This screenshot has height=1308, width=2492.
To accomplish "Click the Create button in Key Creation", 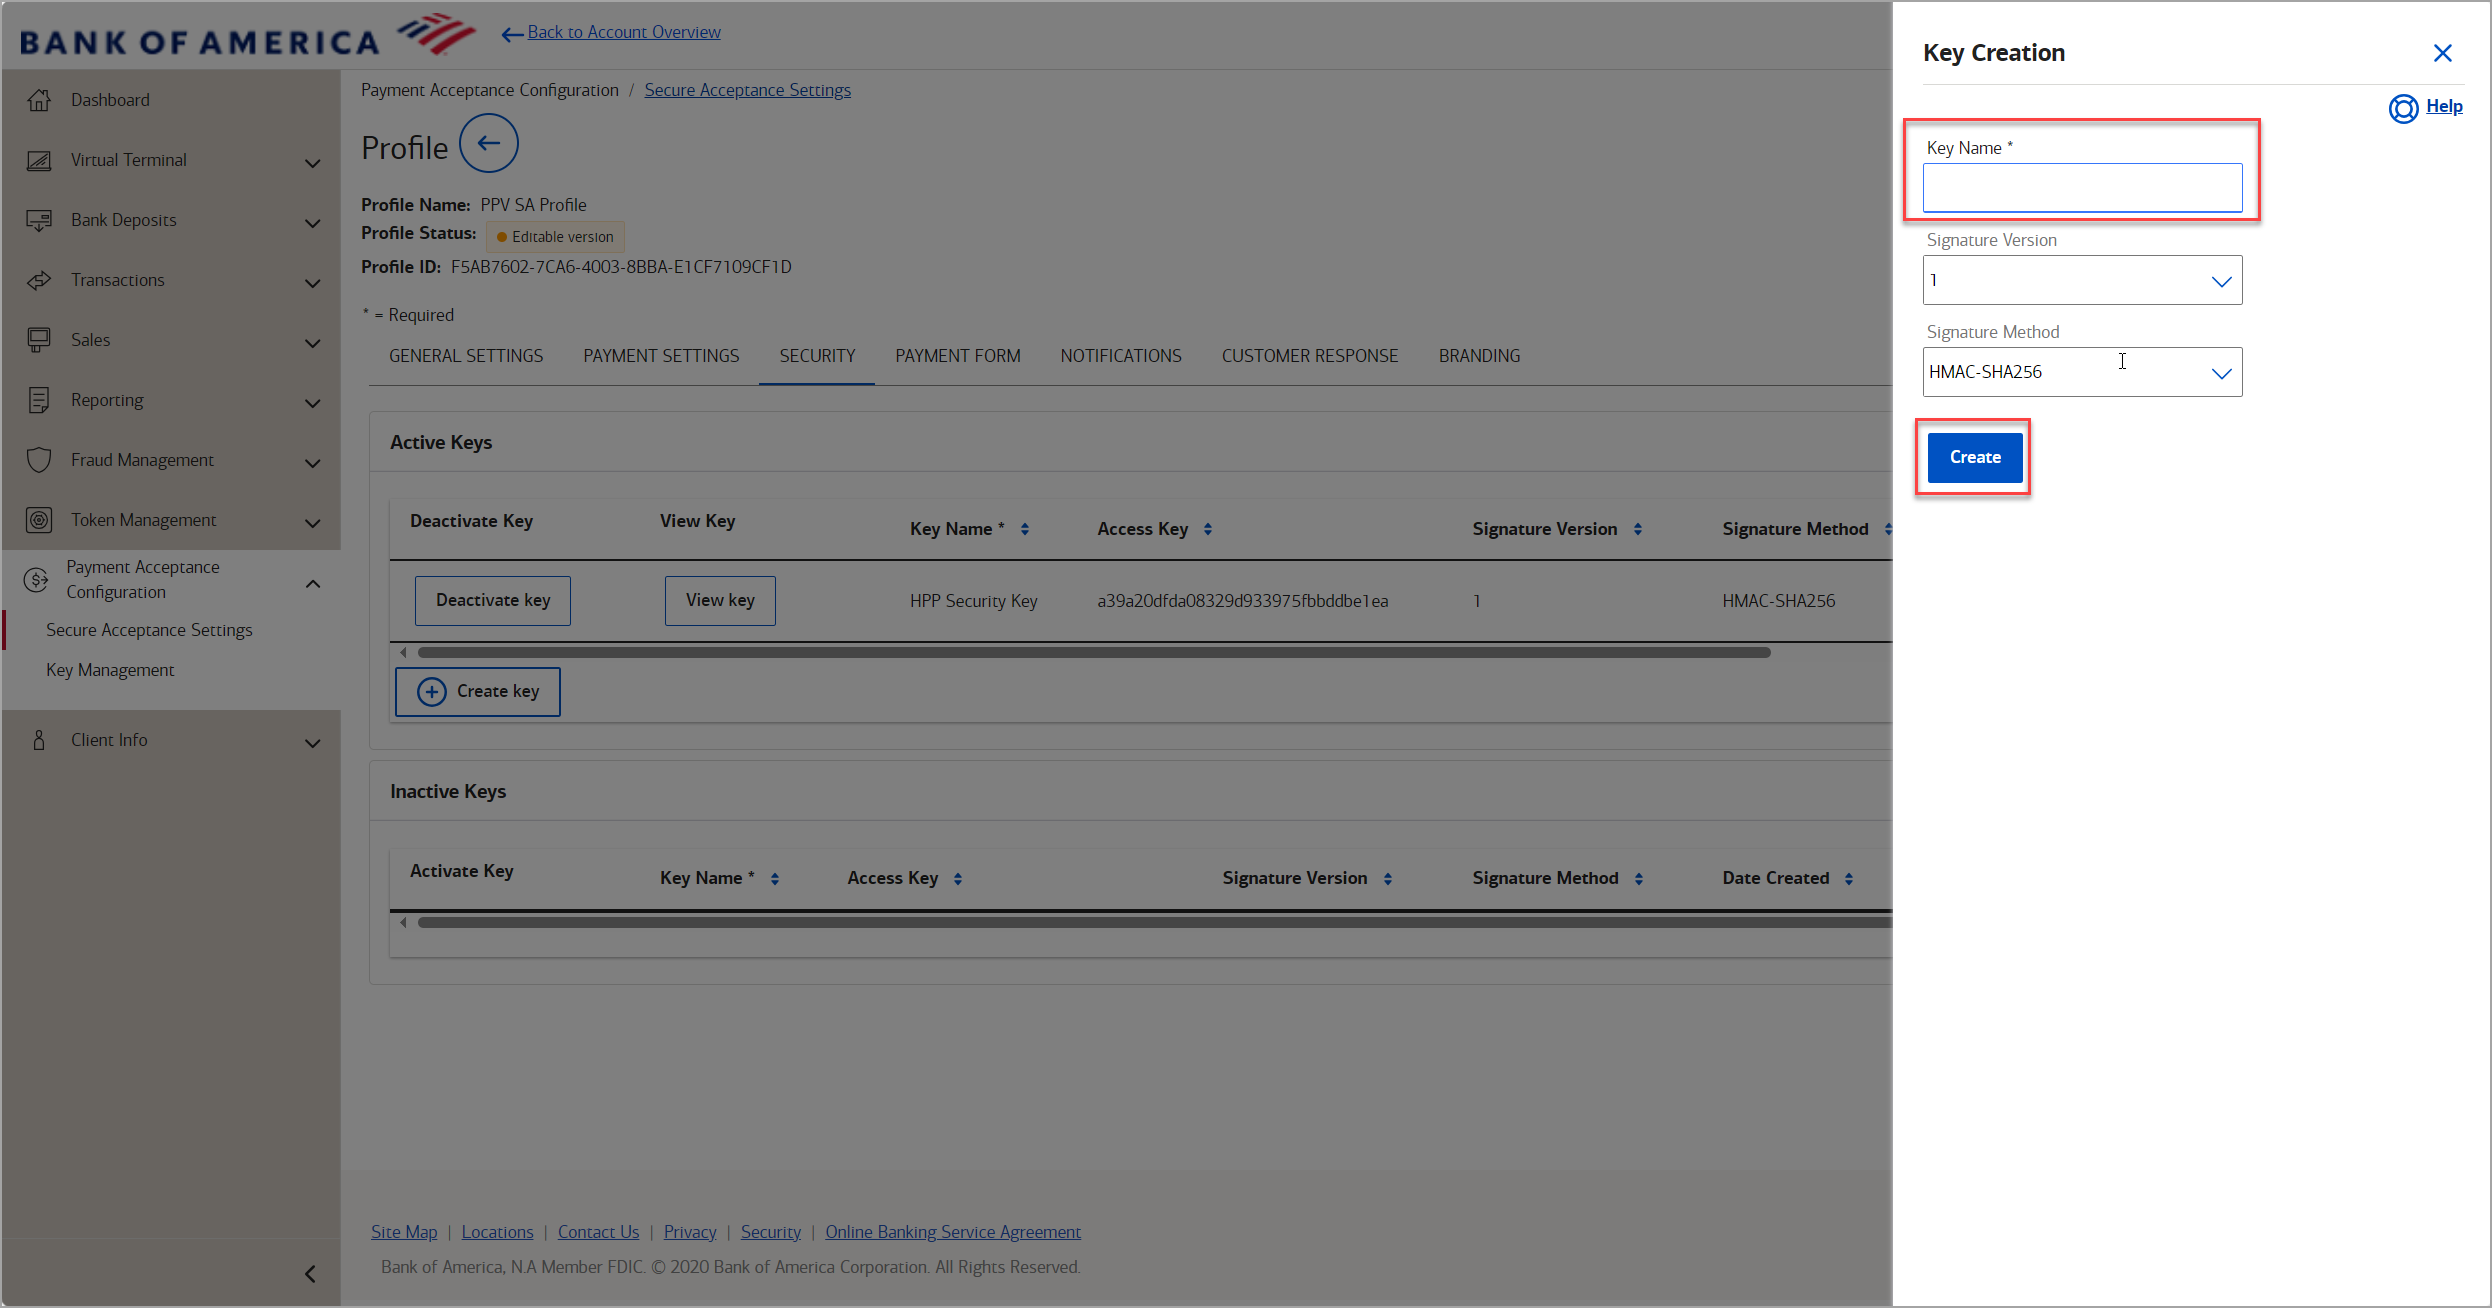I will pos(1976,456).
